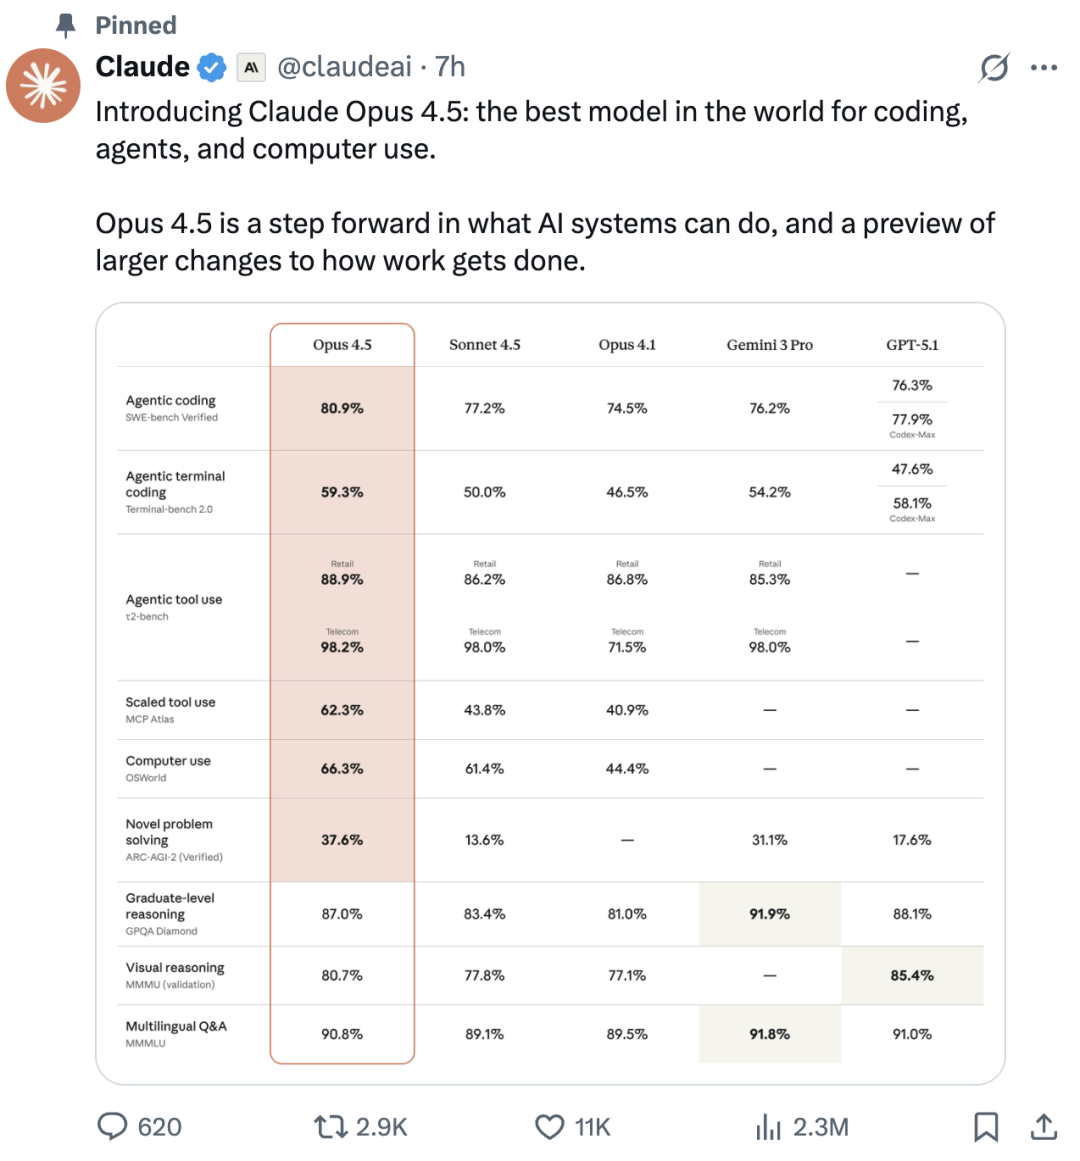The width and height of the screenshot is (1080, 1161).
Task: Click the 7h post timestamp
Action: coord(450,67)
